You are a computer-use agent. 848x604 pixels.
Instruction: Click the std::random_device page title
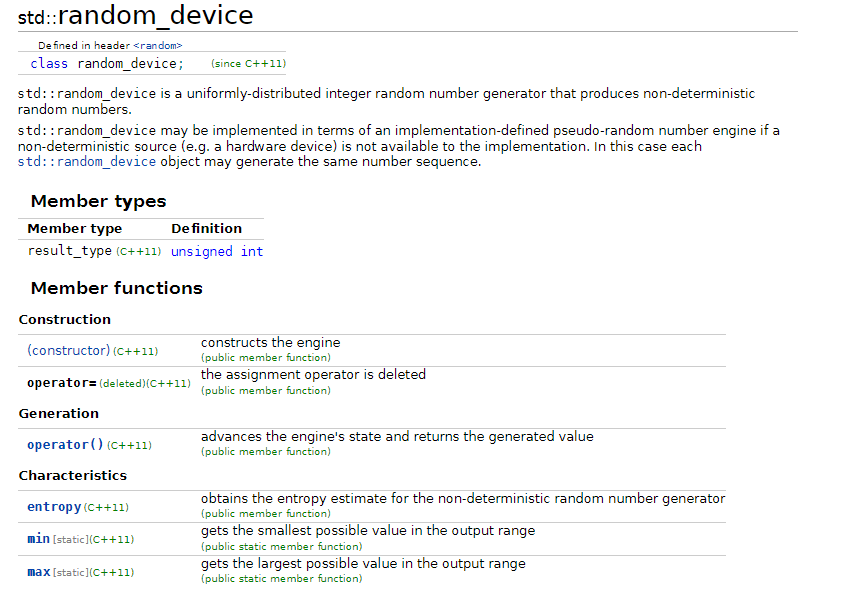pos(136,15)
